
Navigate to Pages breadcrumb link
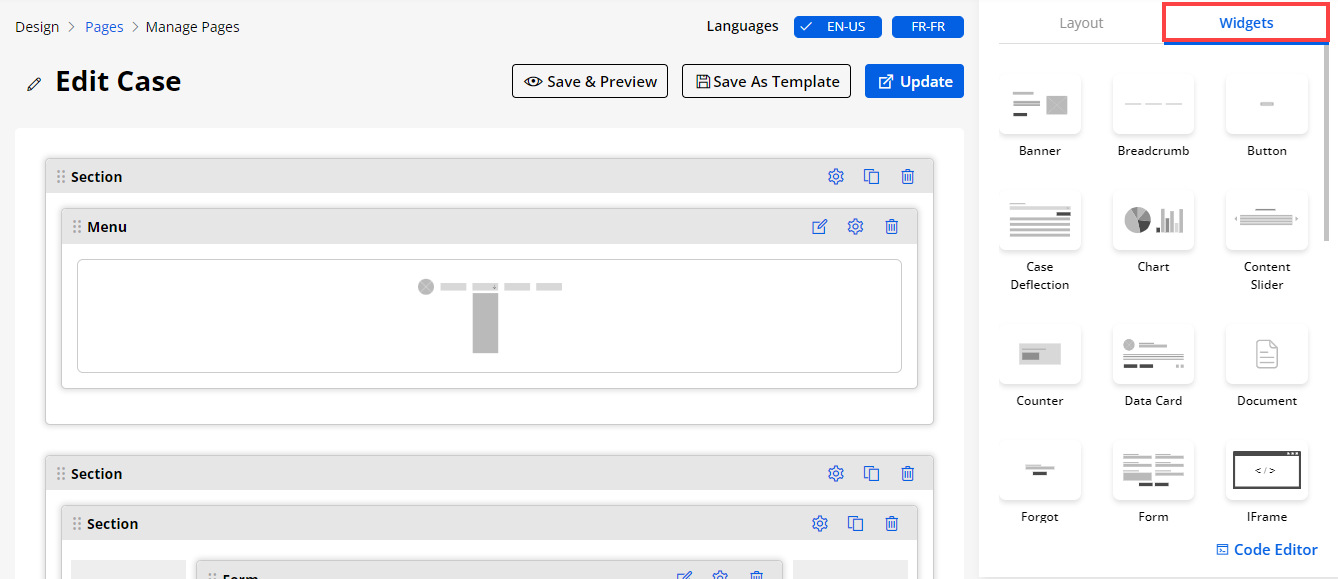(104, 27)
